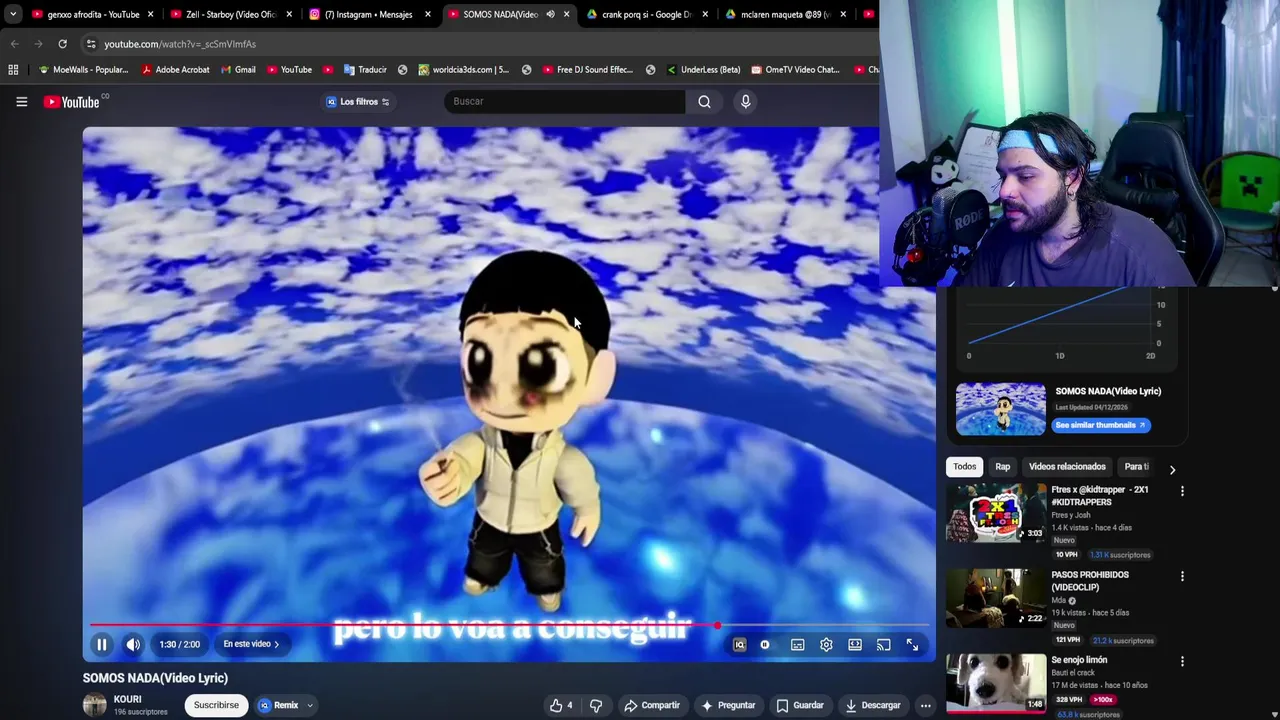Open OmeTV Video Chat bookmark
Screen dimensions: 1280x720
click(x=795, y=70)
